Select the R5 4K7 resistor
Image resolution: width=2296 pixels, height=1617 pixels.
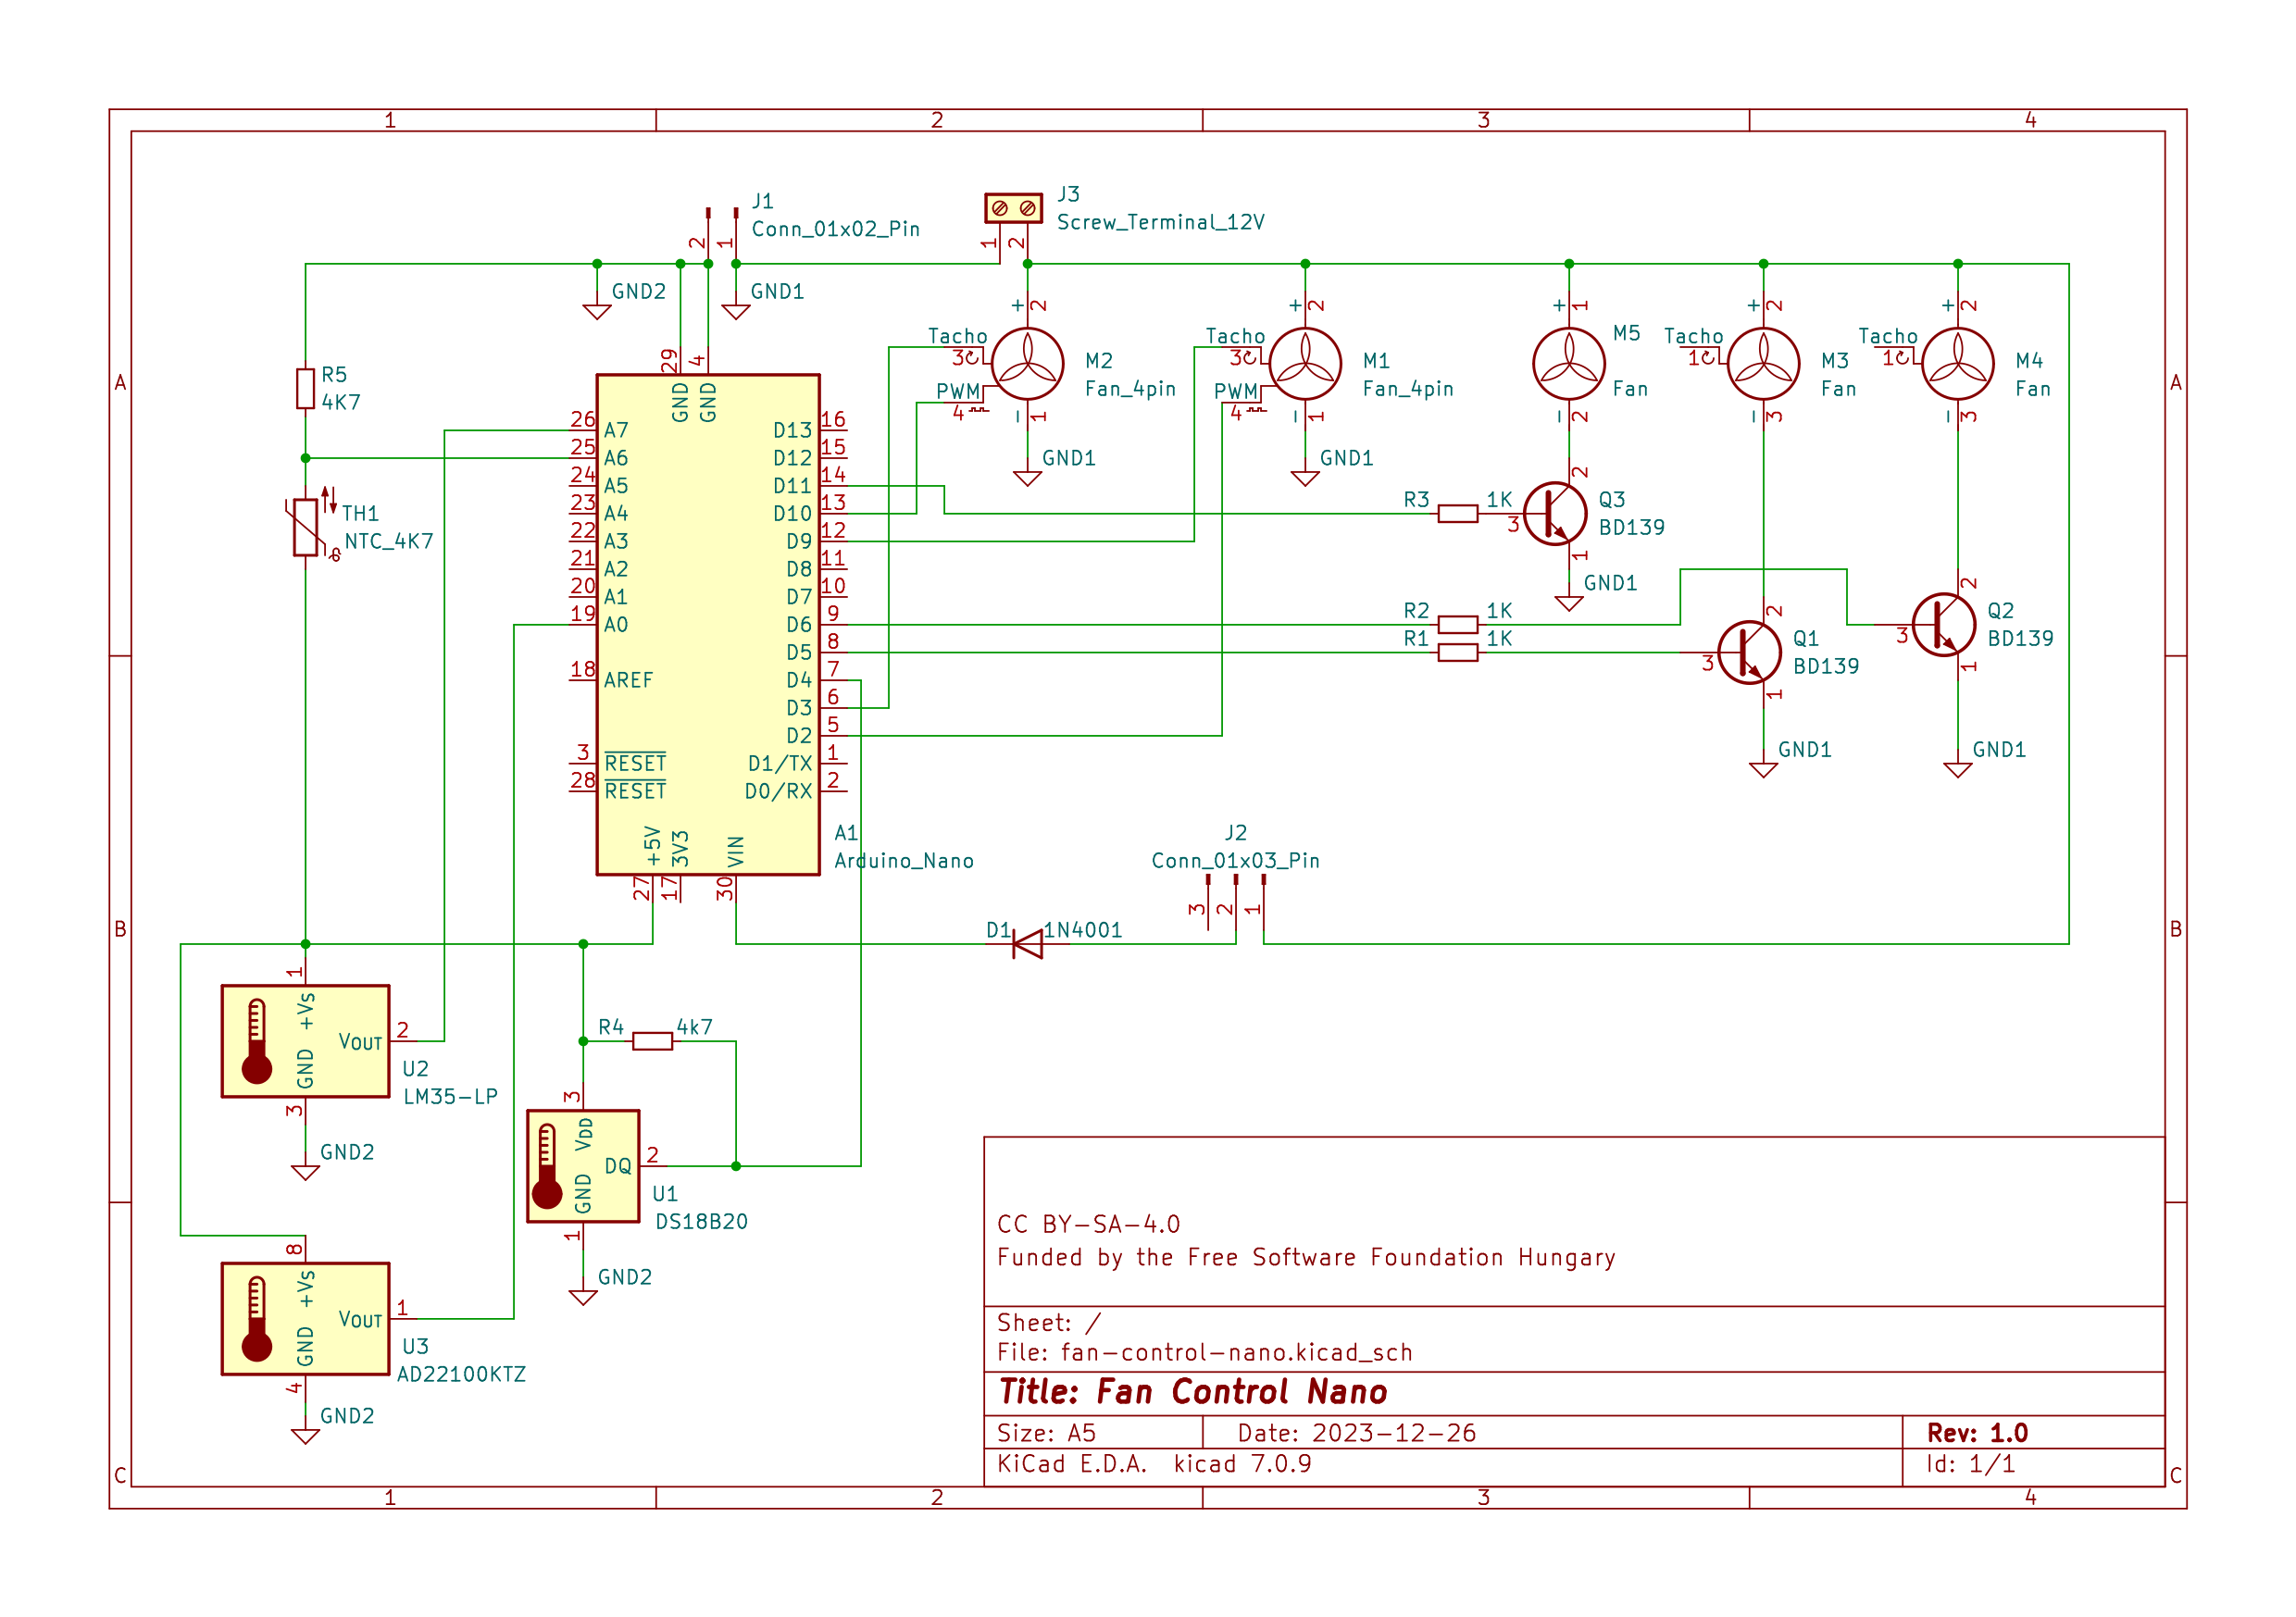[305, 388]
